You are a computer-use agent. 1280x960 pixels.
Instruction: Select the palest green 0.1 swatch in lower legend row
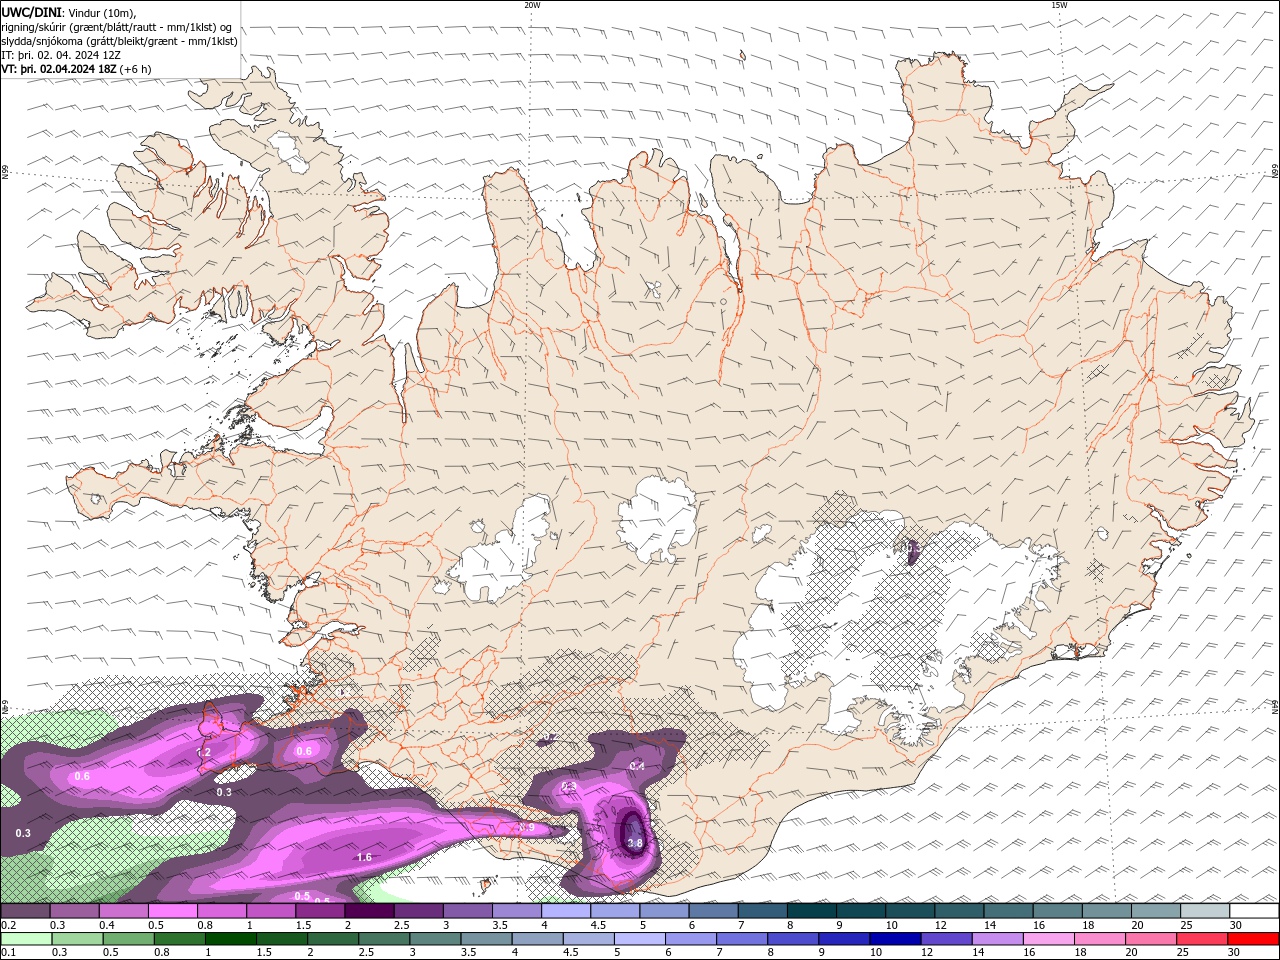(26, 939)
